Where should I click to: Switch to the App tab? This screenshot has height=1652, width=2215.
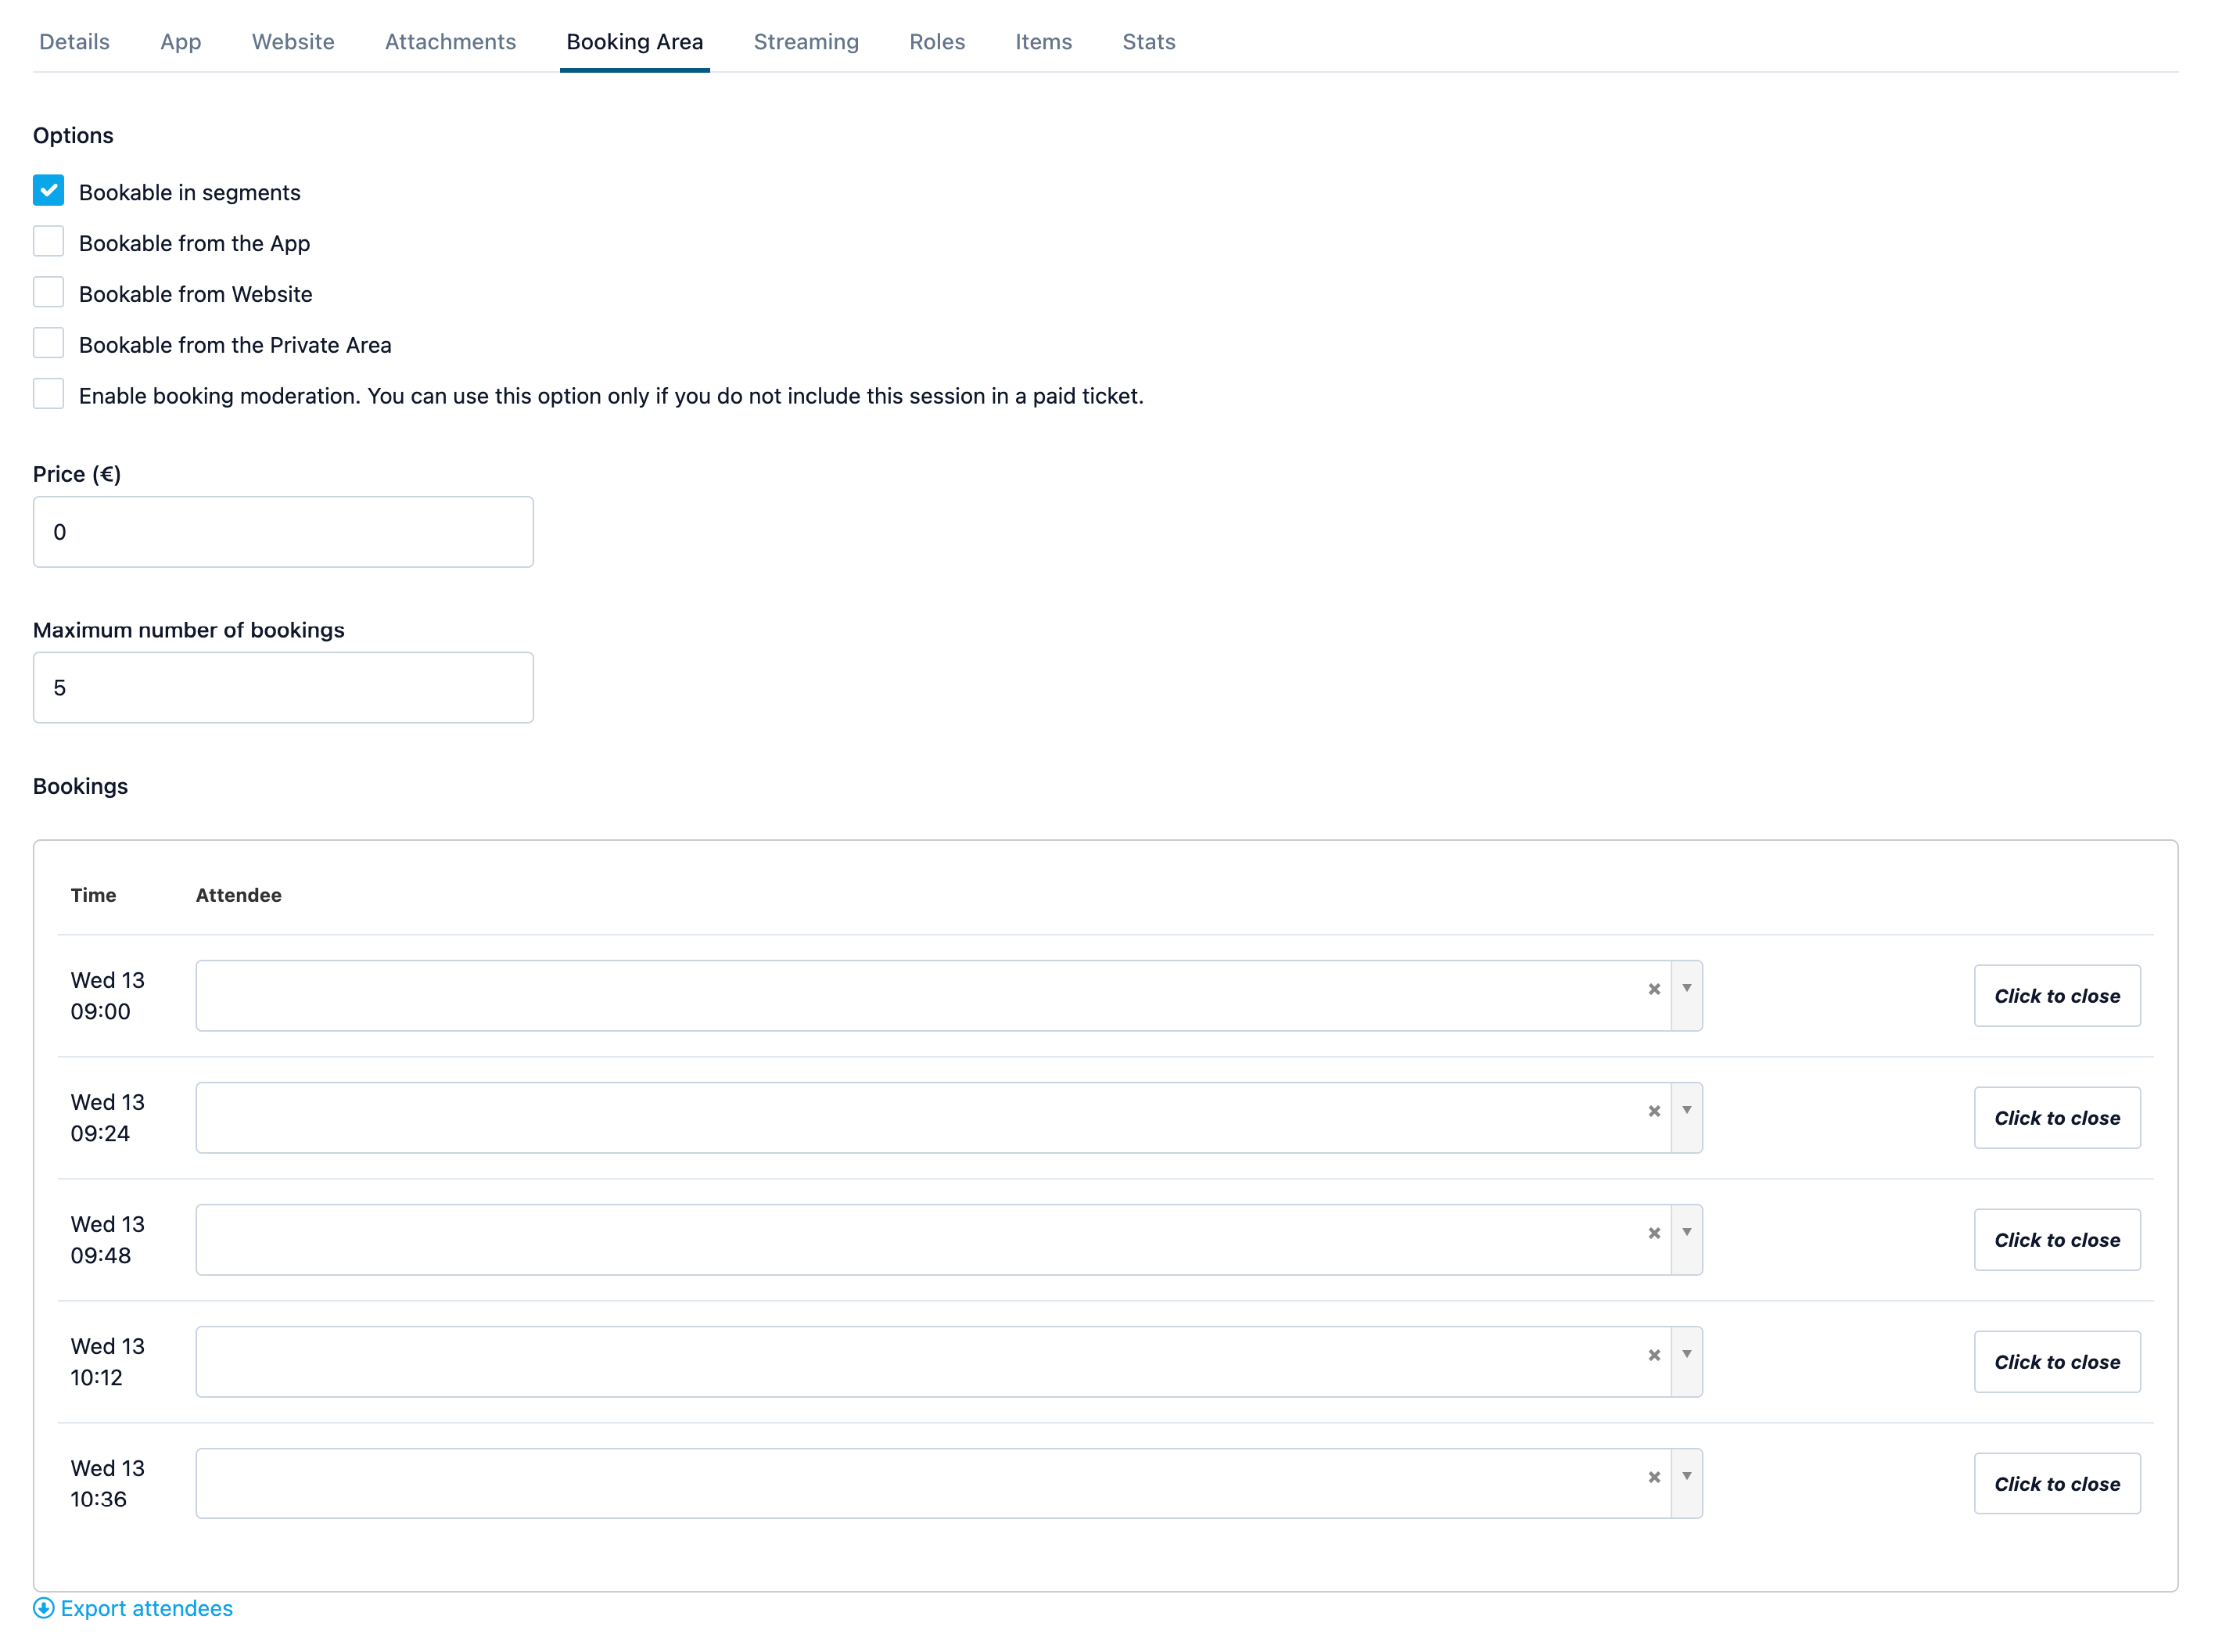pos(181,42)
